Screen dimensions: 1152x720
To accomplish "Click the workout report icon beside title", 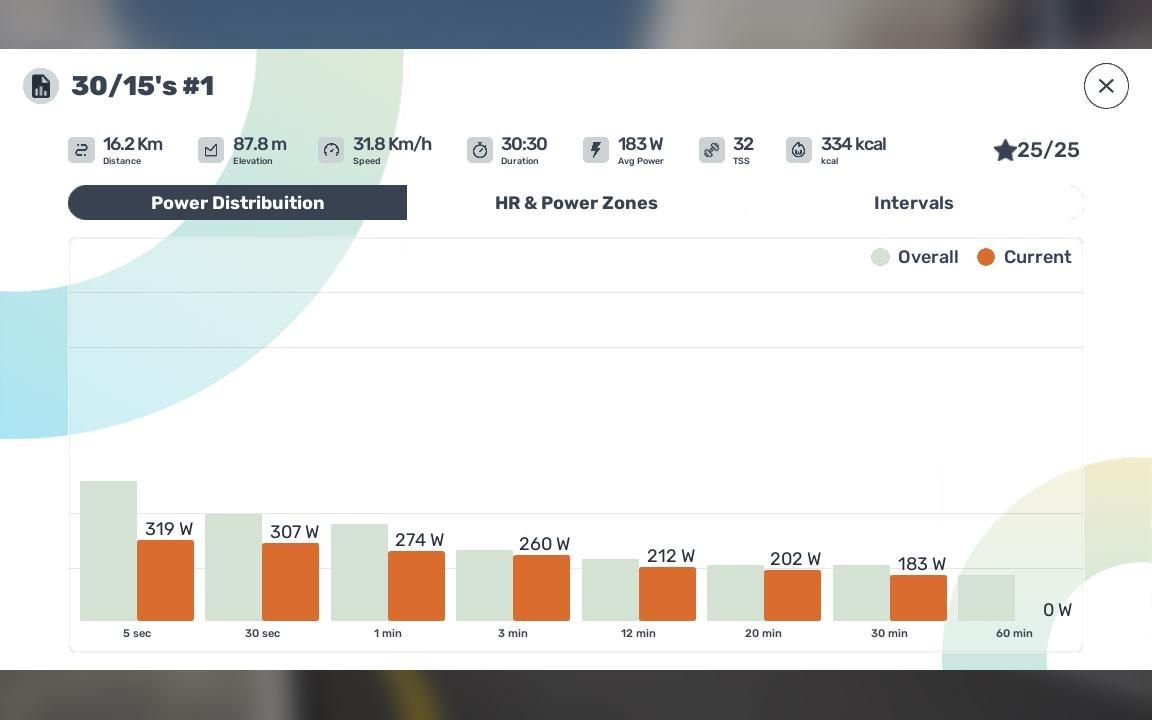I will [x=41, y=86].
